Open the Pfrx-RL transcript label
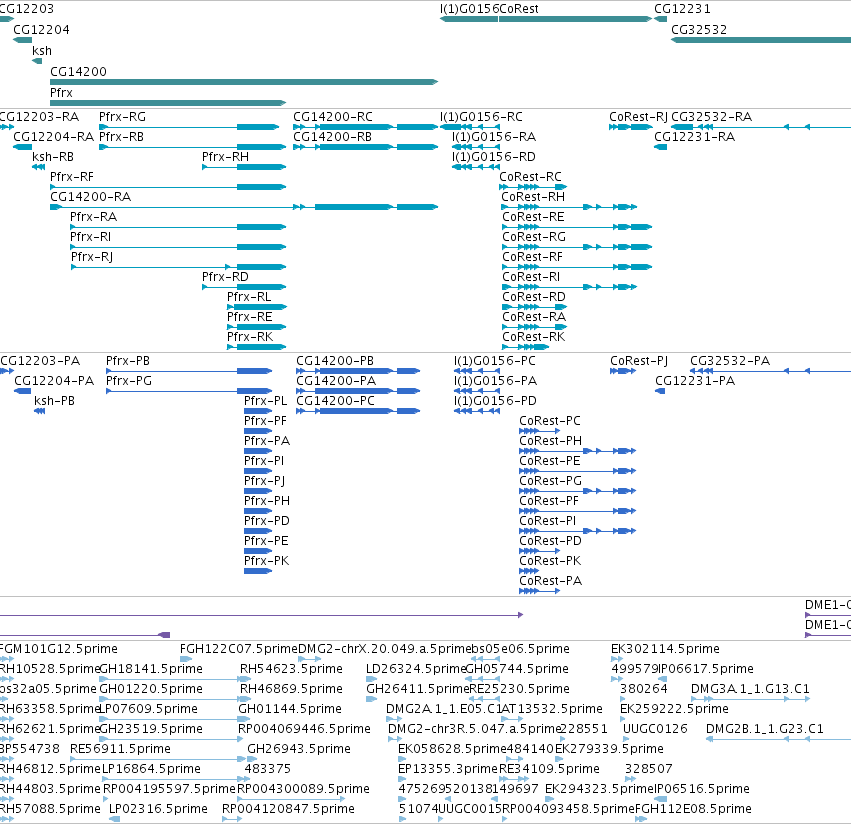This screenshot has height=824, width=851. coord(249,297)
